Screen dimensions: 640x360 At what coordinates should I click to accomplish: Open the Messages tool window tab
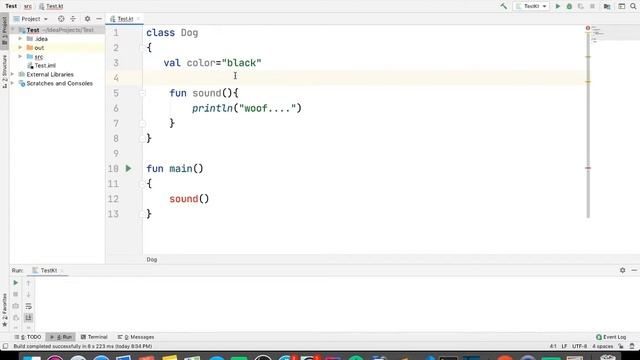[x=136, y=337]
